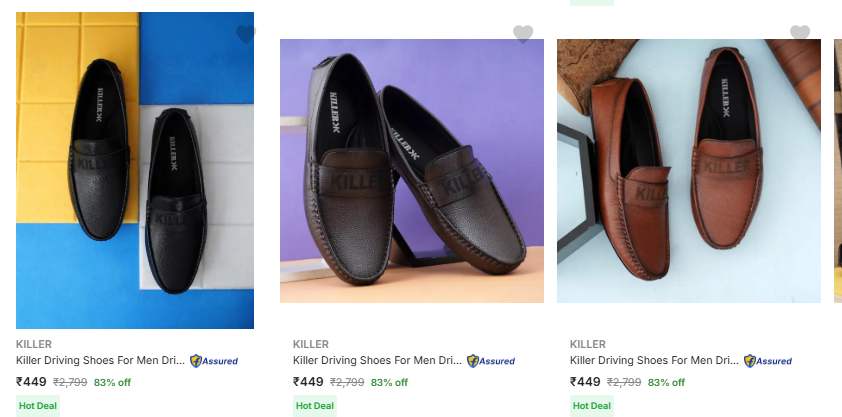This screenshot has height=417, width=842.
Task: Open black loafers image on yellow-blue background
Action: pyautogui.click(x=135, y=170)
